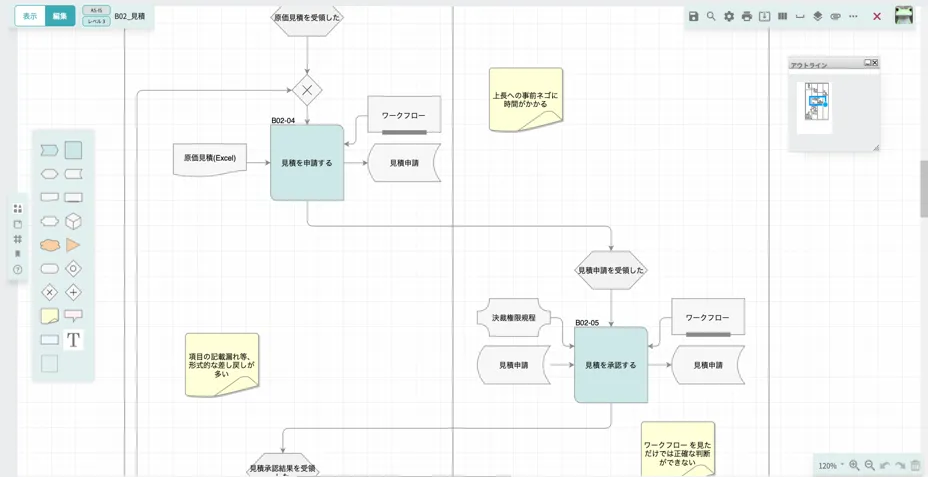The width and height of the screenshot is (928, 477).
Task: Print the diagram using printer icon
Action: (747, 17)
